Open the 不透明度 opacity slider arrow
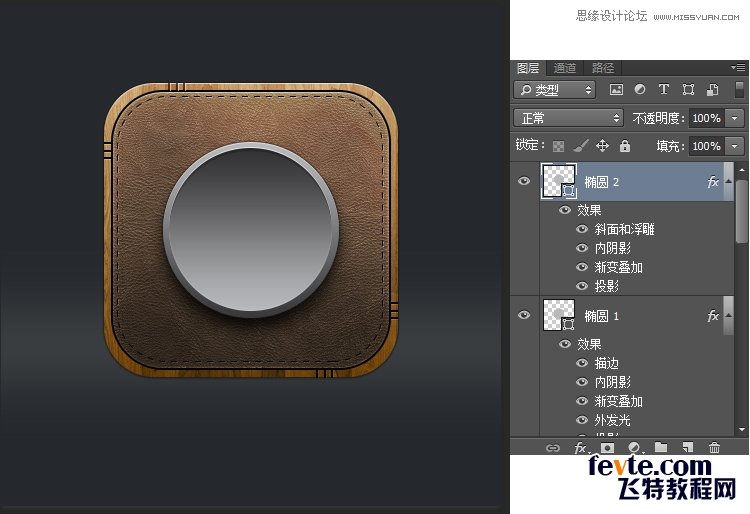The height and width of the screenshot is (514, 750). (x=735, y=118)
